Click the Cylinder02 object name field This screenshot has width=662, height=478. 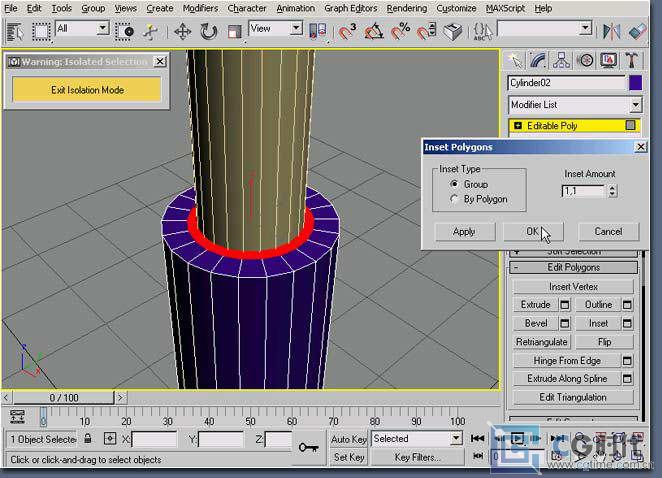pos(567,83)
